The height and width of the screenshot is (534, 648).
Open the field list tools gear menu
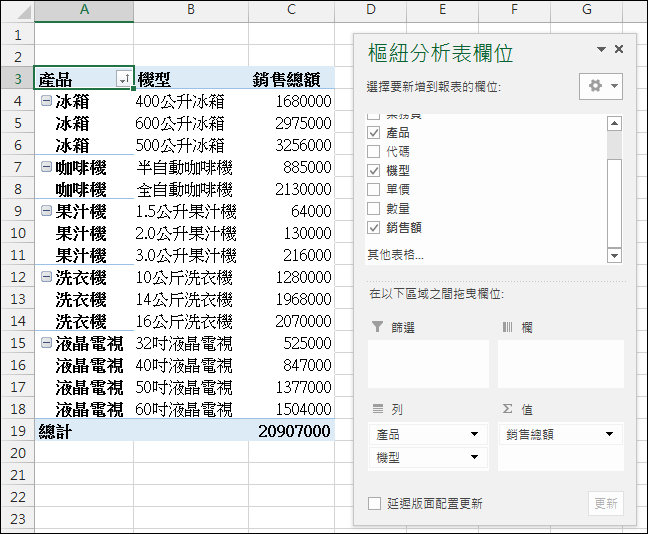pos(601,86)
